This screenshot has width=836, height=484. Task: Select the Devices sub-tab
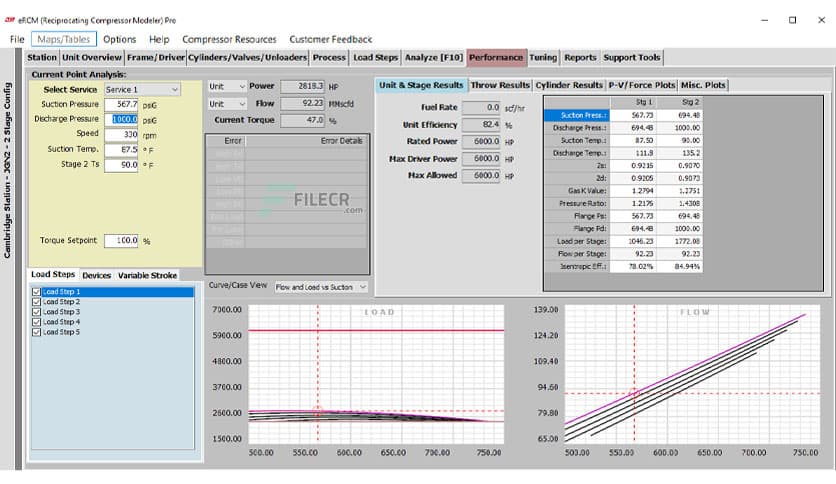97,276
